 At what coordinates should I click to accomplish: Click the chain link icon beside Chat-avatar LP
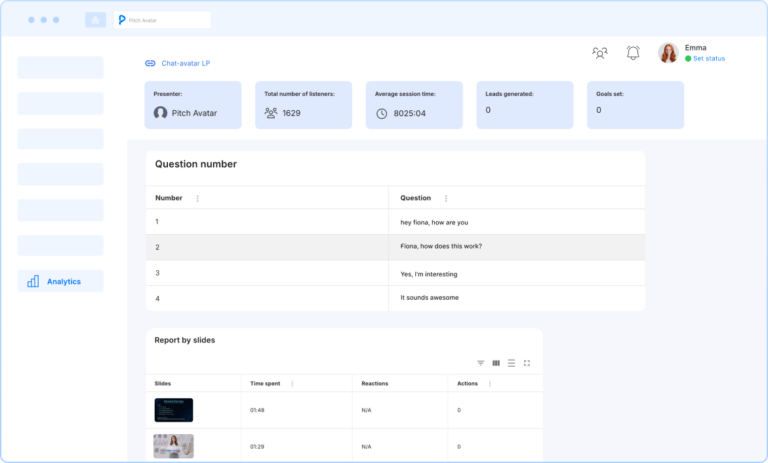pos(150,63)
